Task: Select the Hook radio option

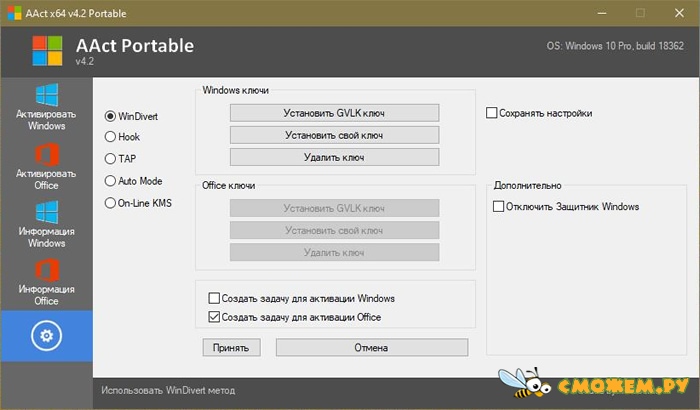Action: point(122,137)
